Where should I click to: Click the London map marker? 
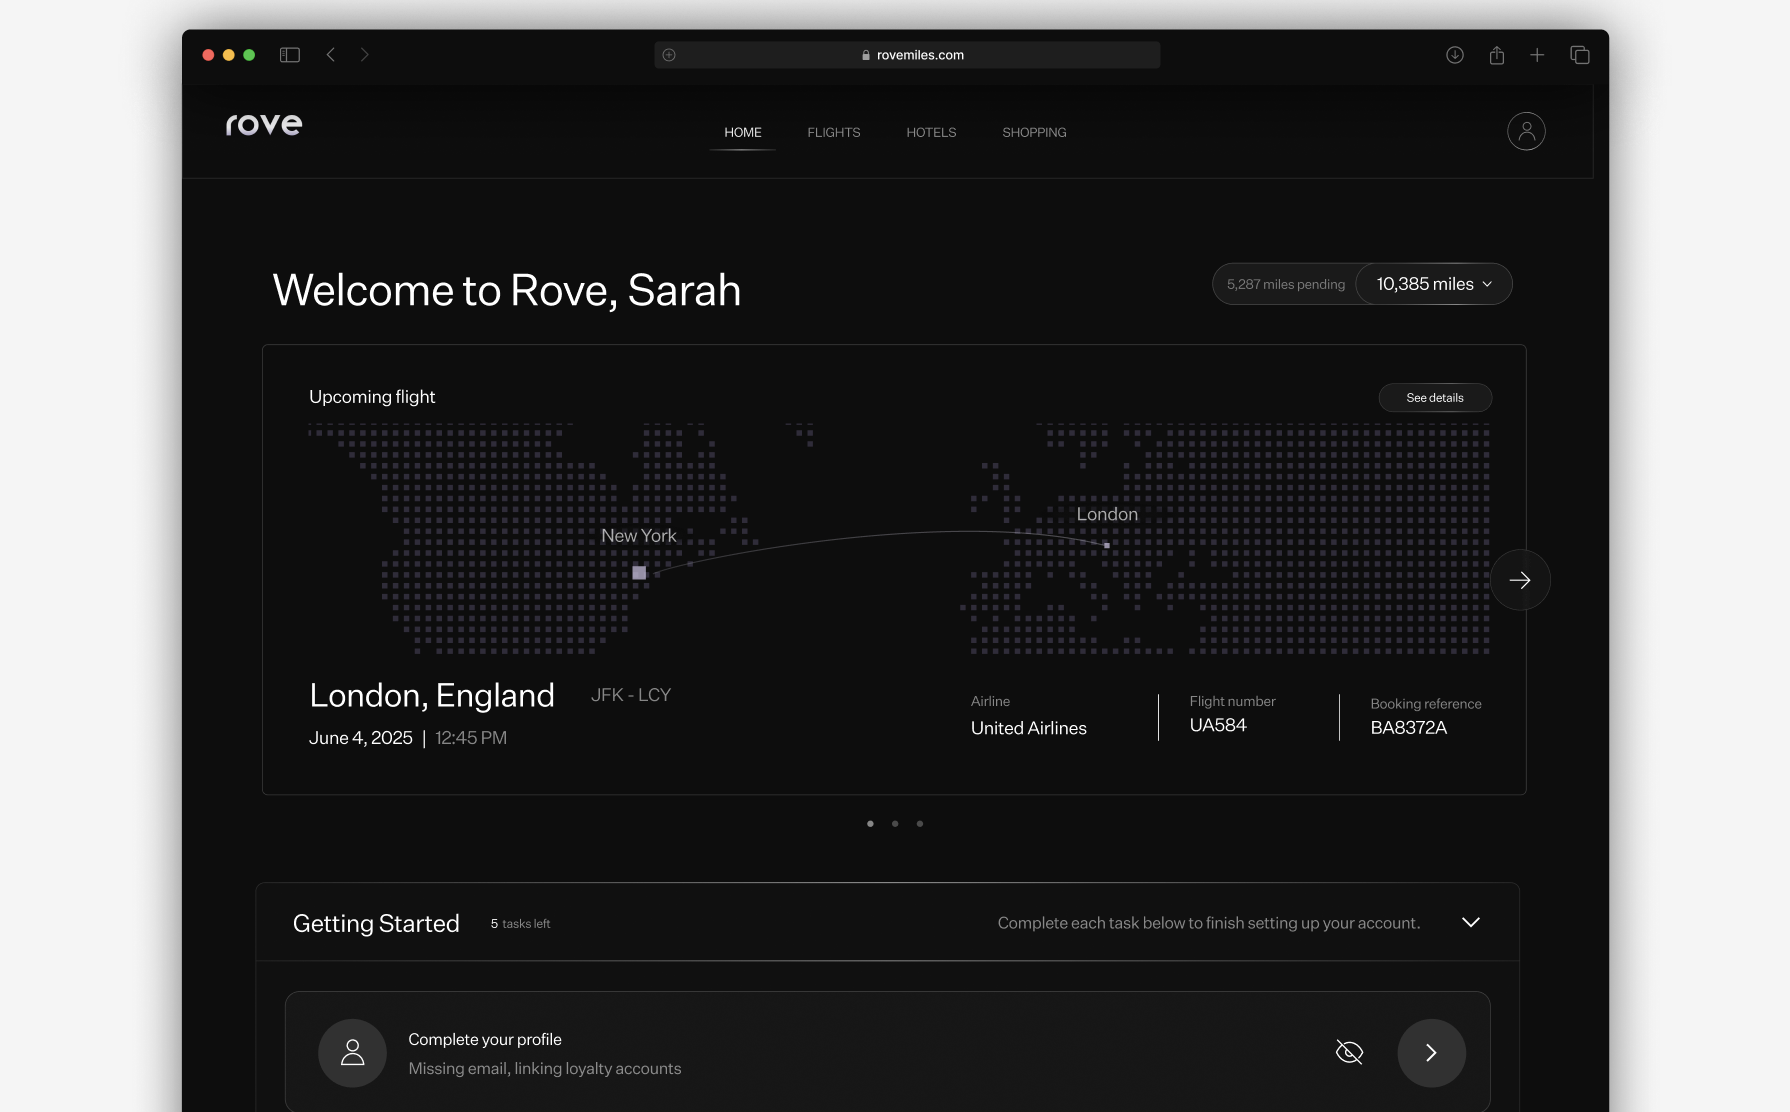[1107, 545]
